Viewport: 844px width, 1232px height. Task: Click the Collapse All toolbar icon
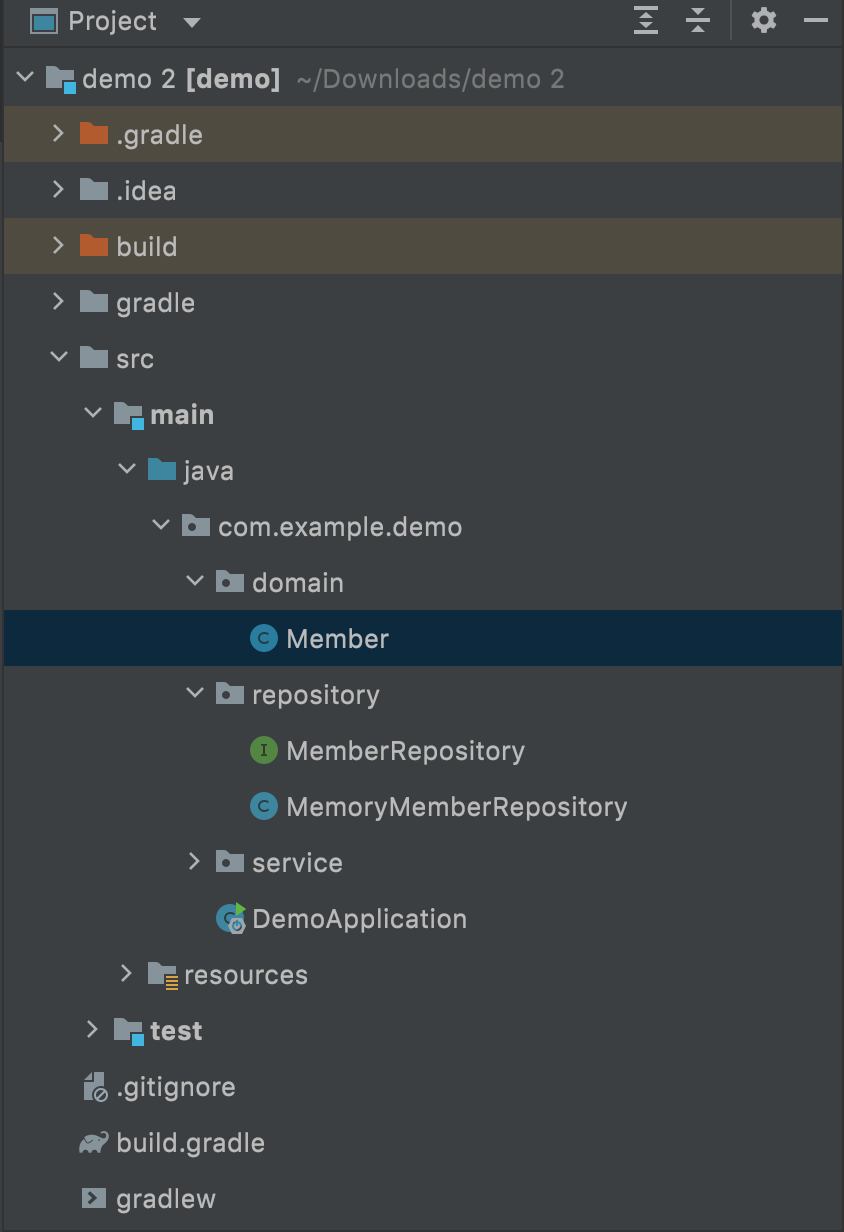tap(698, 20)
